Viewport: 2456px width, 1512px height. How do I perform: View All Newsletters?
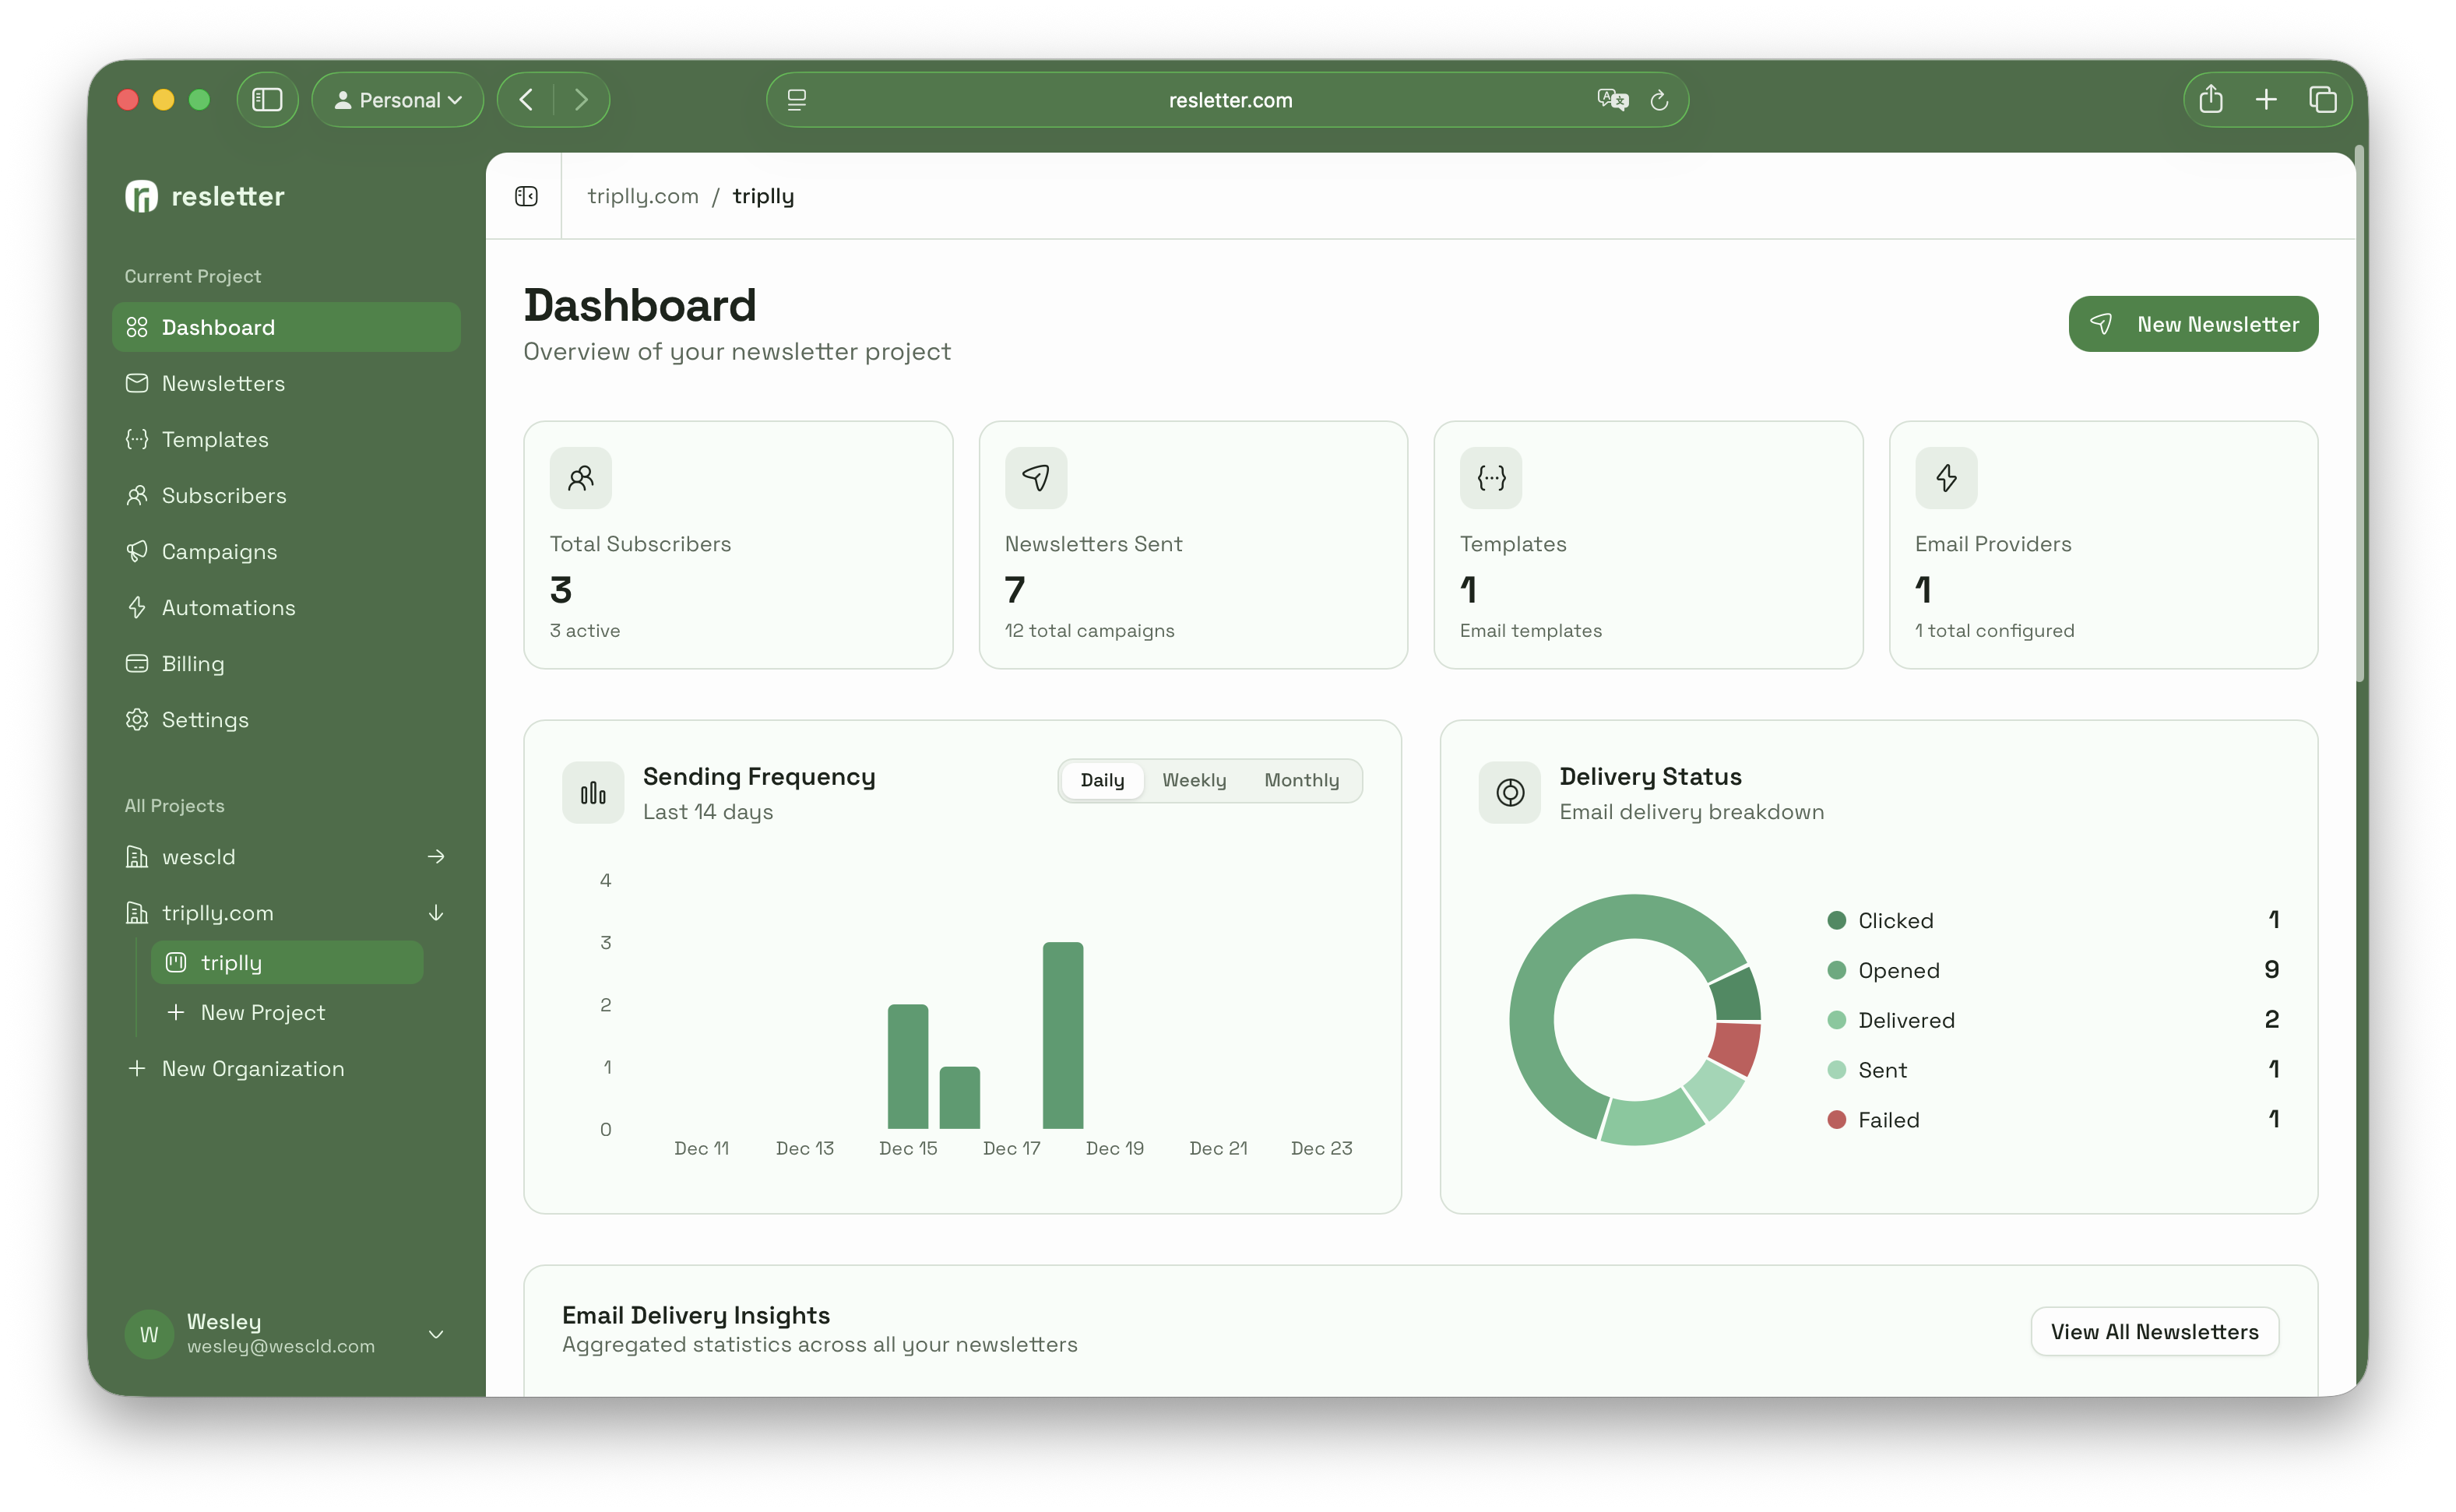2154,1331
